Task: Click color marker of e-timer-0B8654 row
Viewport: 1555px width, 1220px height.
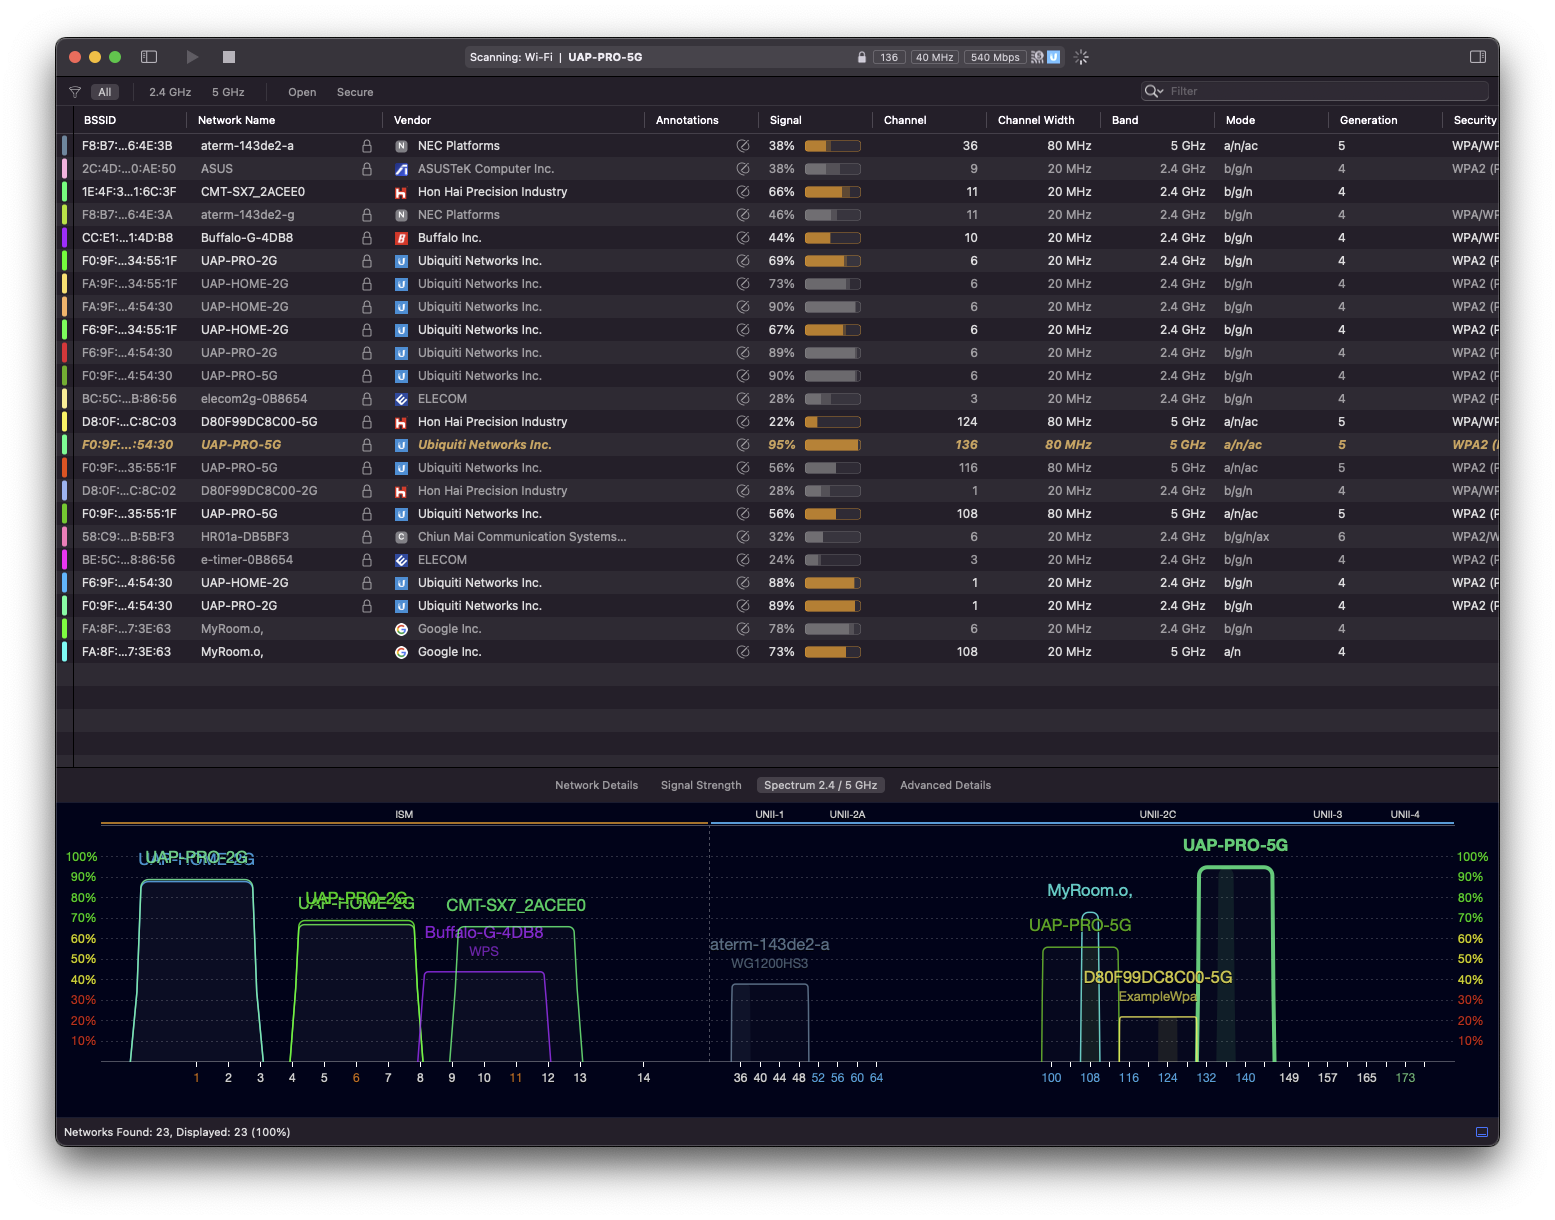Action: (x=65, y=560)
